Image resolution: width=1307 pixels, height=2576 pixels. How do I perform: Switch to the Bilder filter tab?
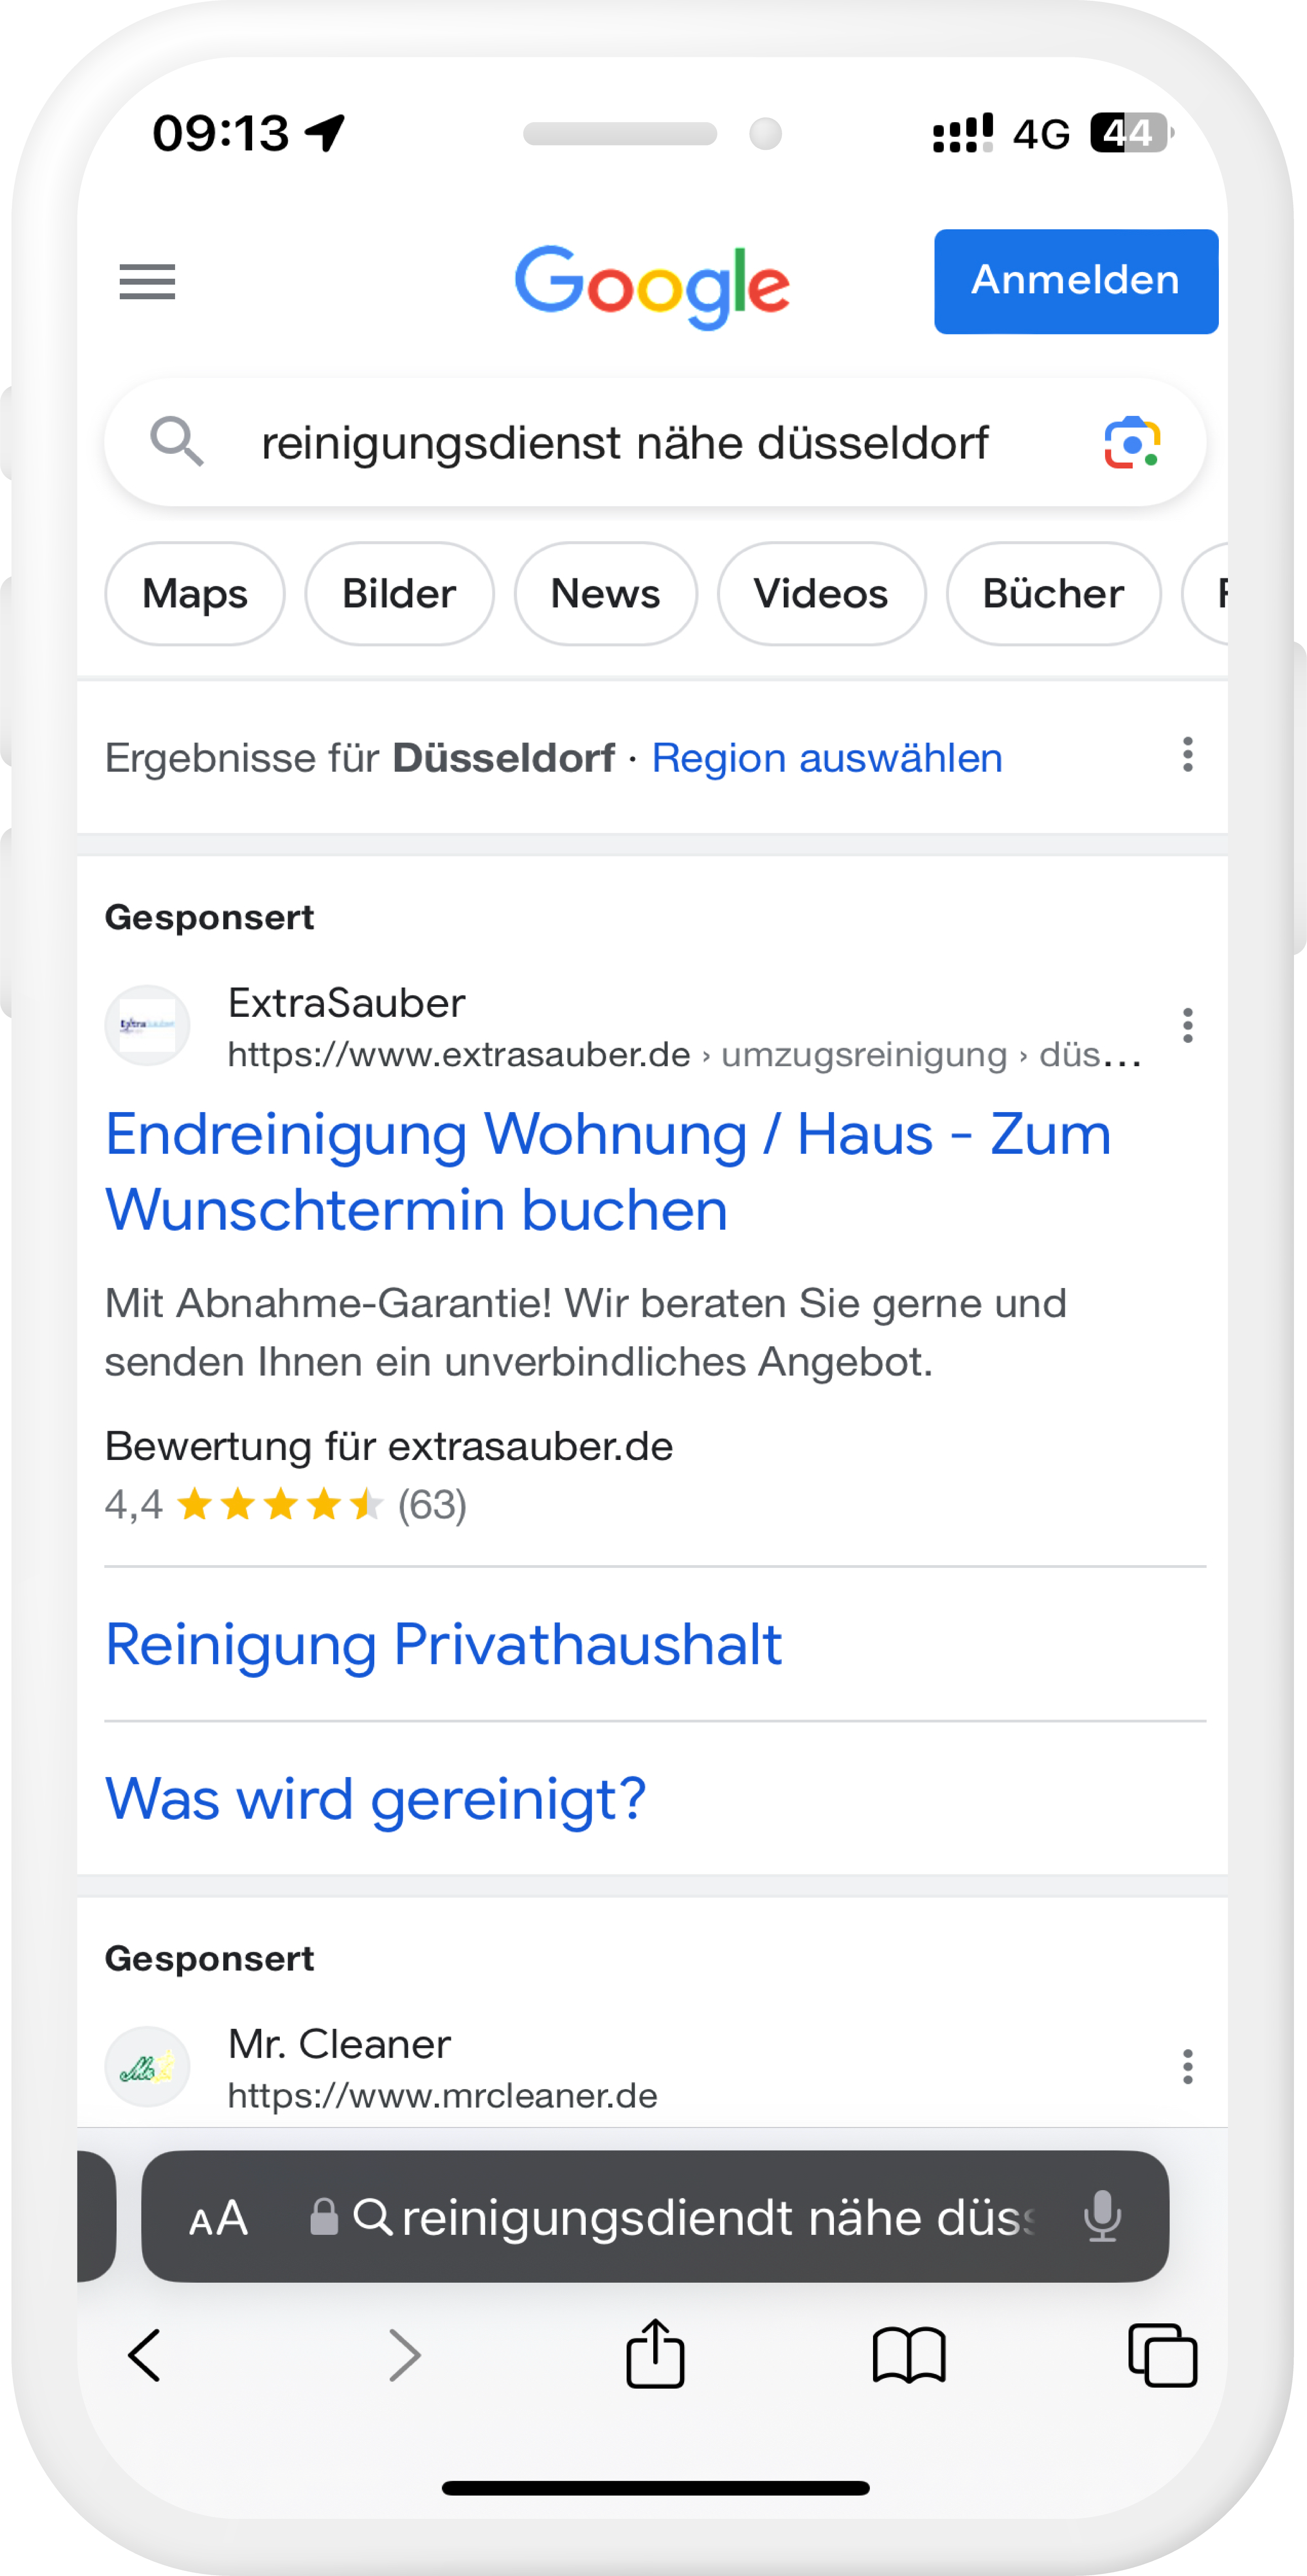point(399,594)
